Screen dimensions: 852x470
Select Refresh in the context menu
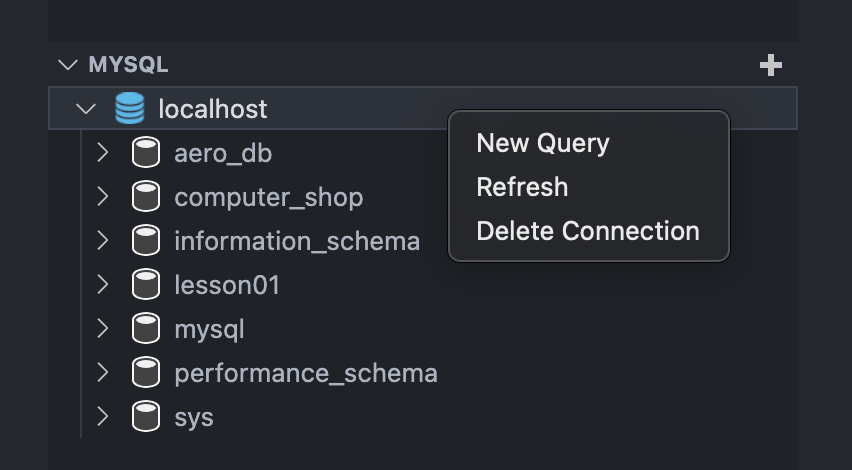click(x=522, y=187)
